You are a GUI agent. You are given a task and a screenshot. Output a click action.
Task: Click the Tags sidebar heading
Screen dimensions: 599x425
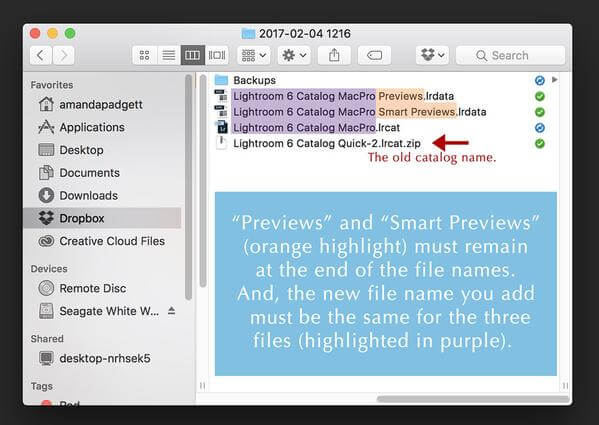pos(42,386)
